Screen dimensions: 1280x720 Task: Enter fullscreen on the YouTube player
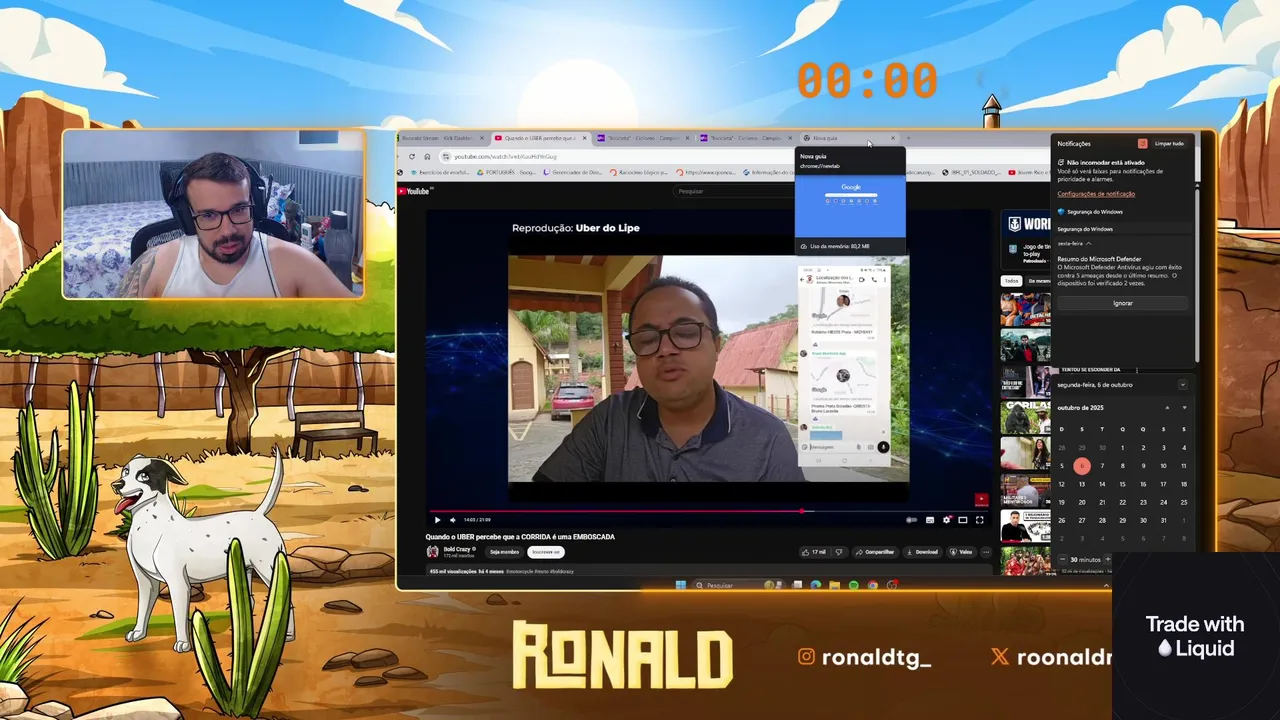tap(980, 520)
